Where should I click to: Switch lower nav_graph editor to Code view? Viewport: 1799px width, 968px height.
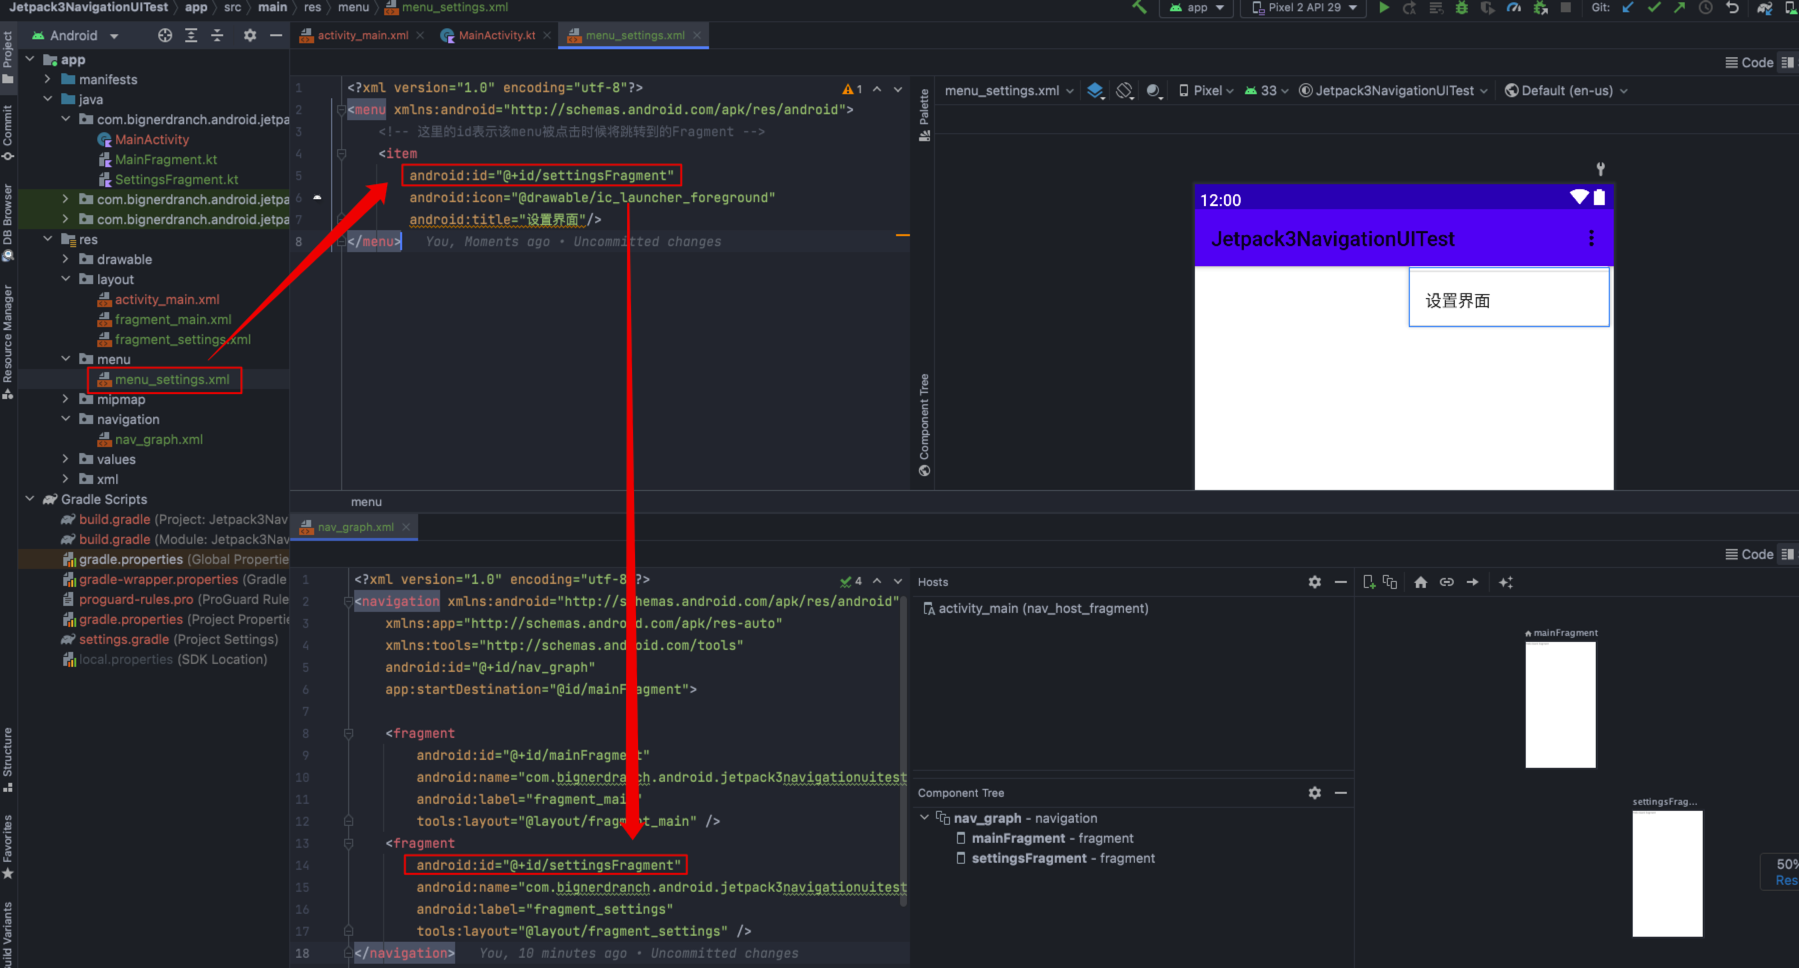coord(1750,554)
